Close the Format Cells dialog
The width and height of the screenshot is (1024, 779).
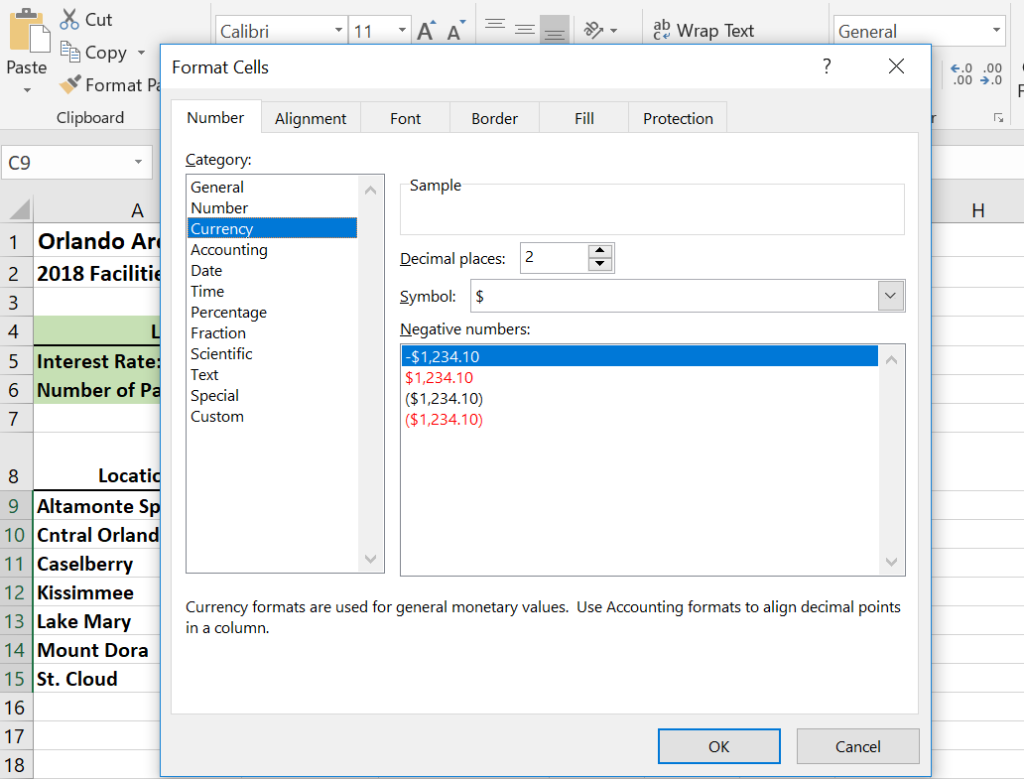(x=897, y=66)
